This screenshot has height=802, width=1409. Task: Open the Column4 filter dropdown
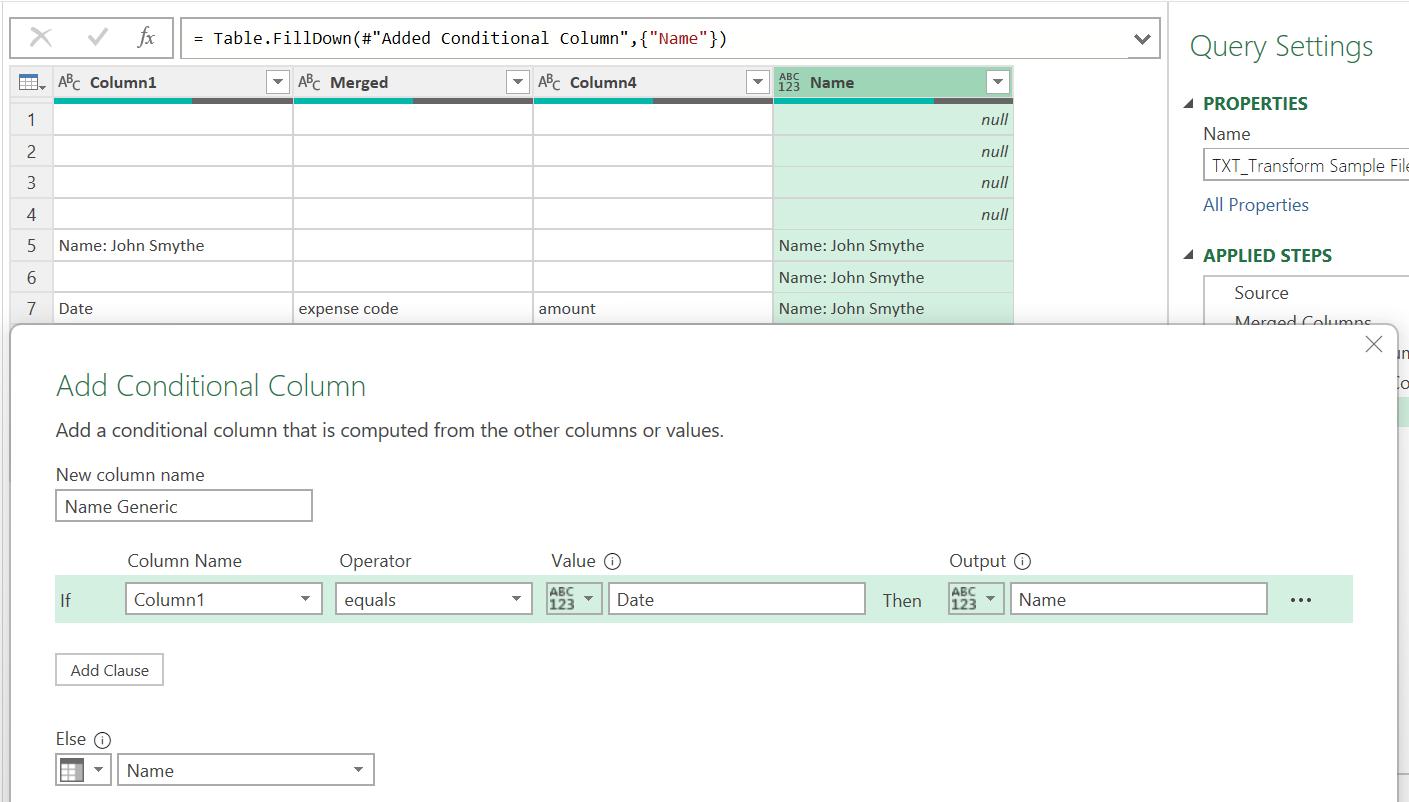[757, 82]
